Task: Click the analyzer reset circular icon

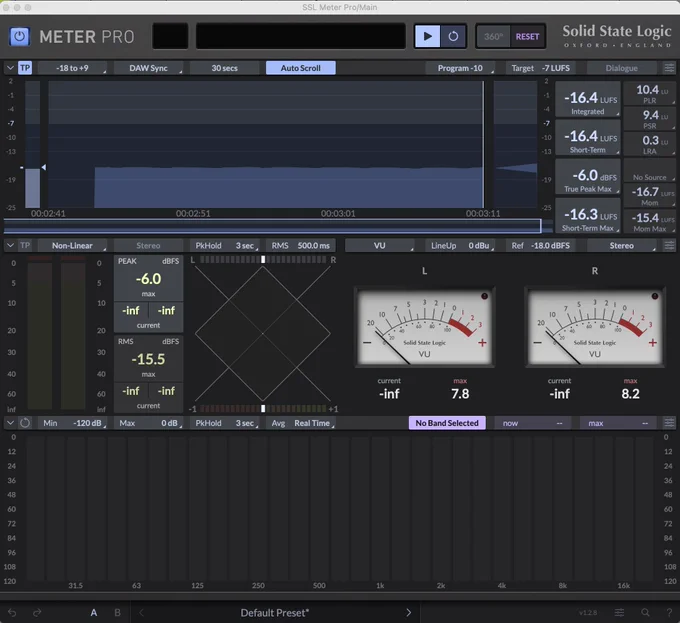Action: coord(25,423)
